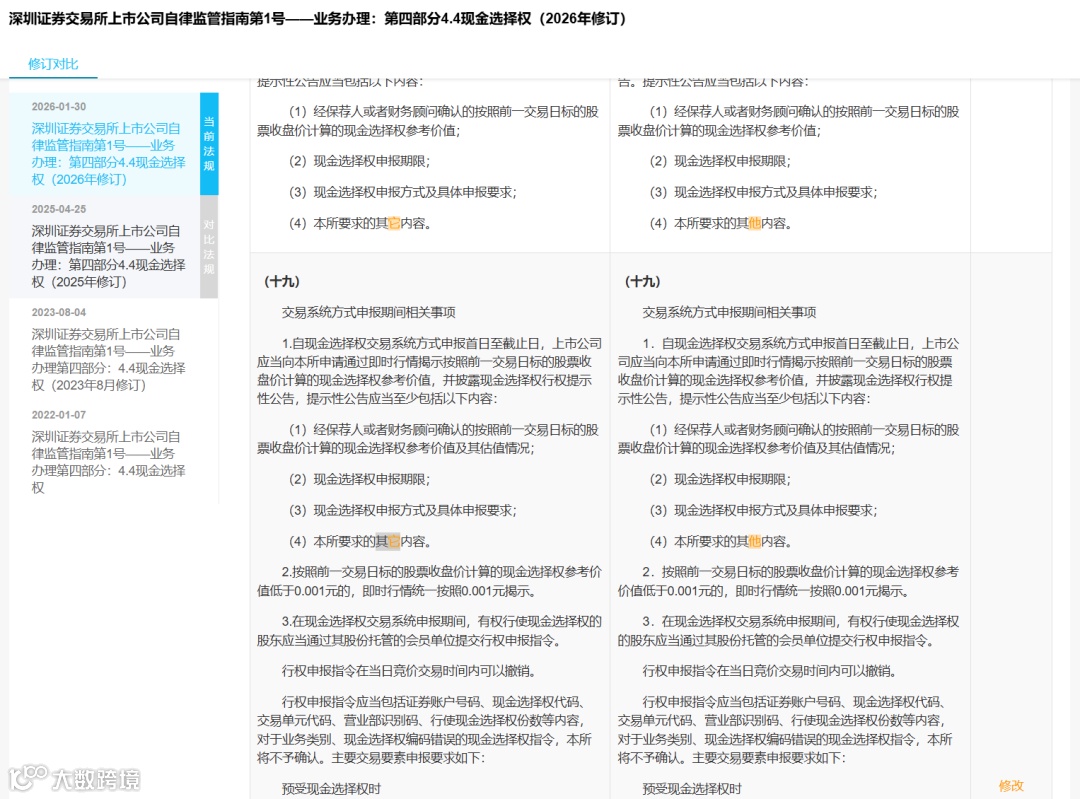Open the 2023年8月修订 version in sidebar
The image size is (1080, 799).
coord(108,360)
